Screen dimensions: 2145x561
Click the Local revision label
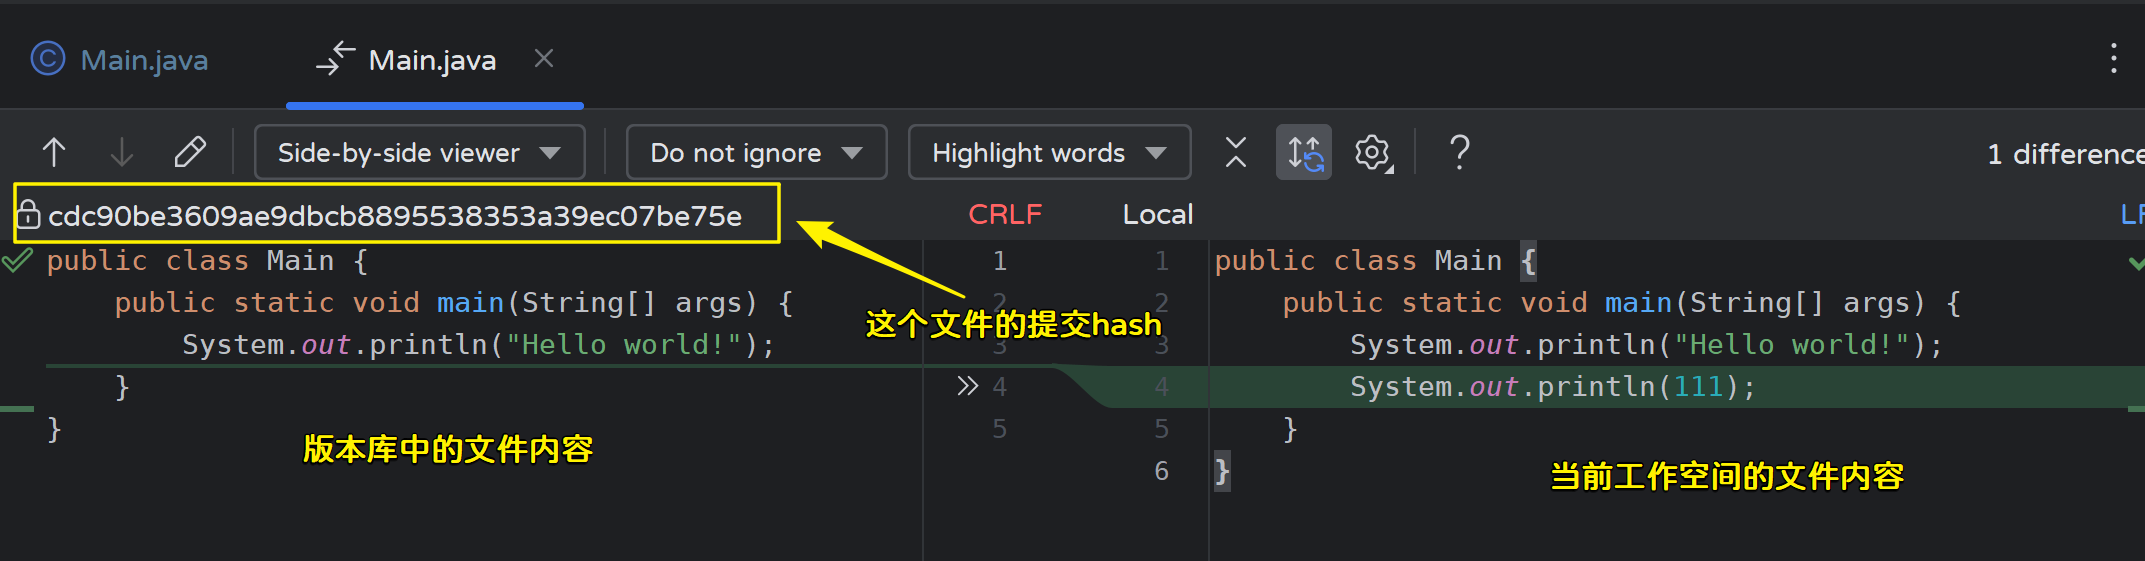pos(1158,214)
